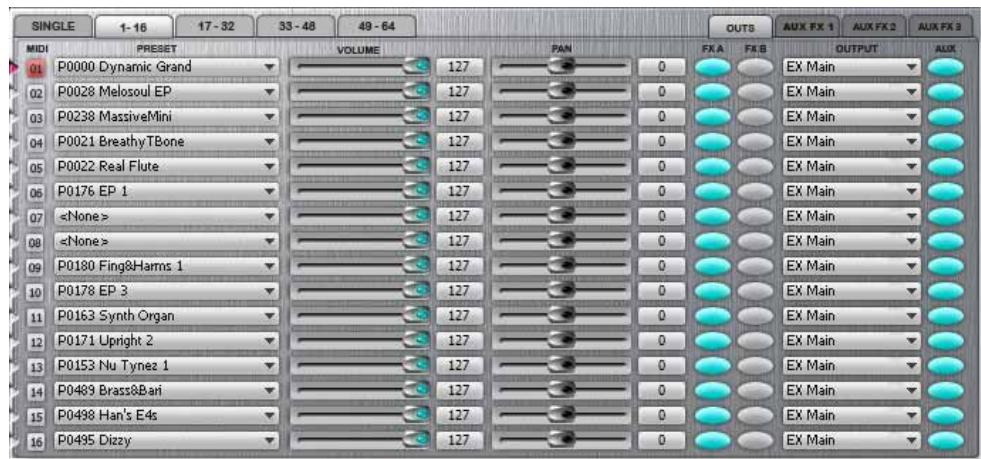Select MIDI channel 12 button
This screenshot has height=459, width=981.
click(36, 341)
